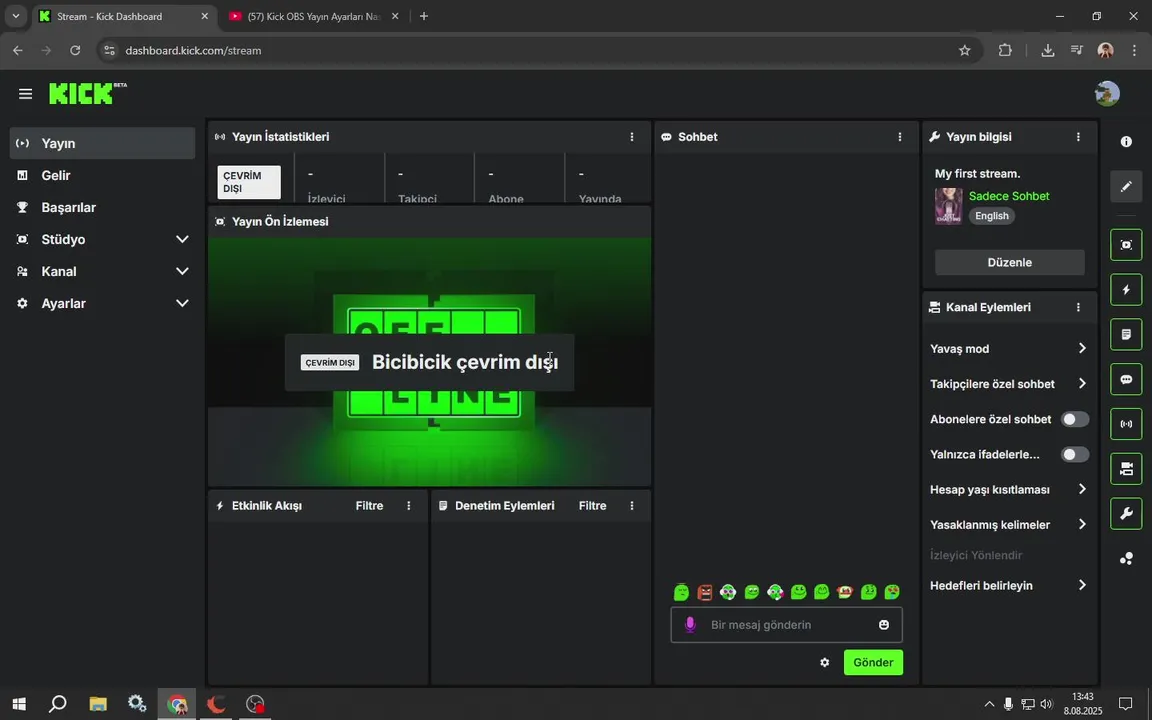Open browser downloads icon
The width and height of the screenshot is (1152, 720).
coord(1047,51)
